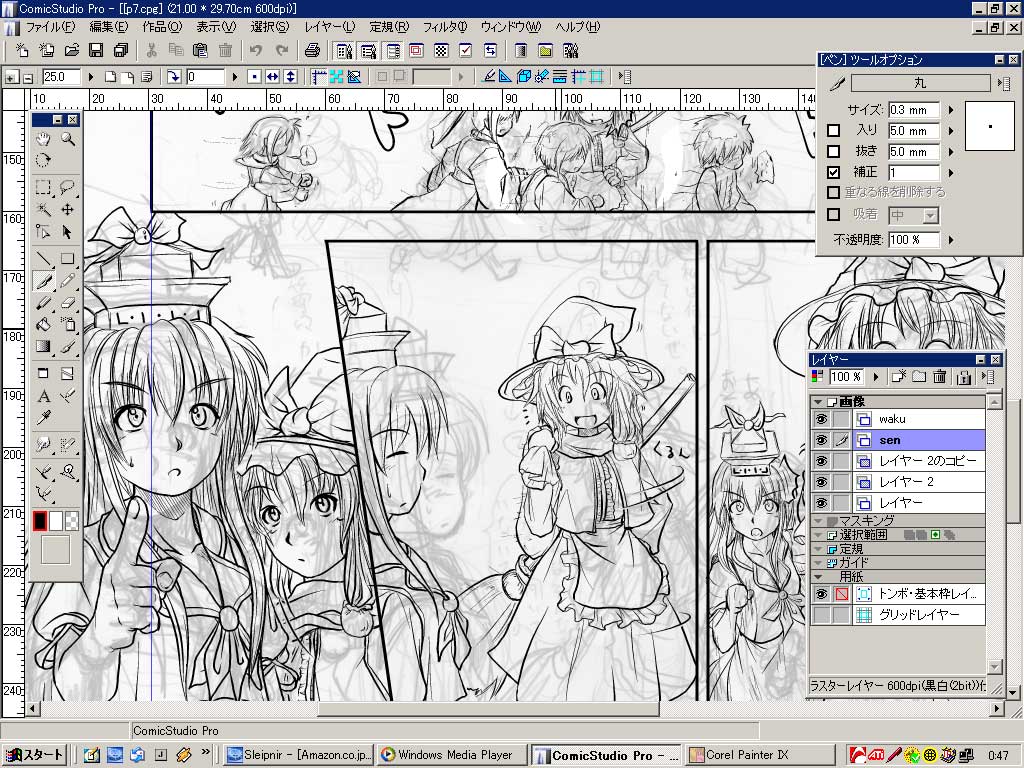Toggle the 入り checkbox
This screenshot has height=768, width=1024.
coord(833,131)
